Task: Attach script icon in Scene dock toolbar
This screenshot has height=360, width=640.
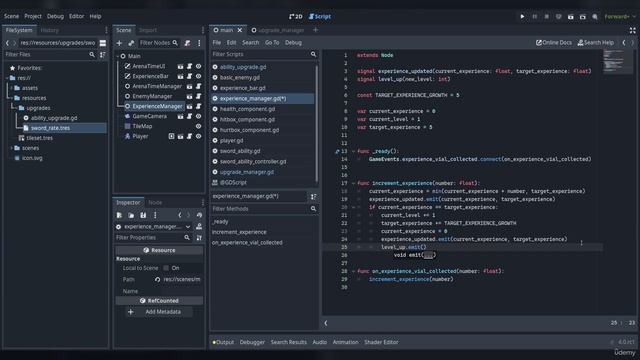Action: tap(187, 43)
